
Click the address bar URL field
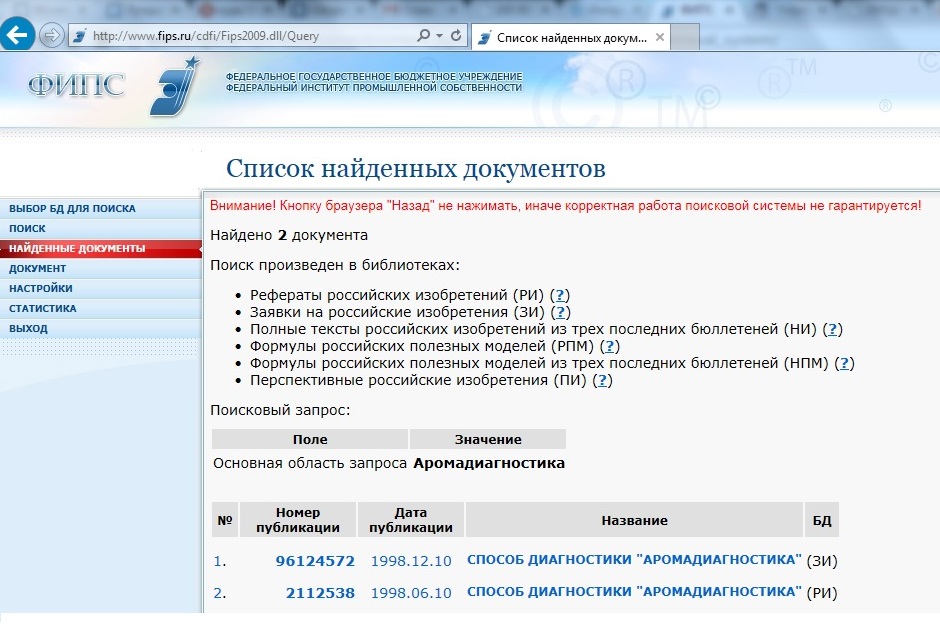pos(250,36)
